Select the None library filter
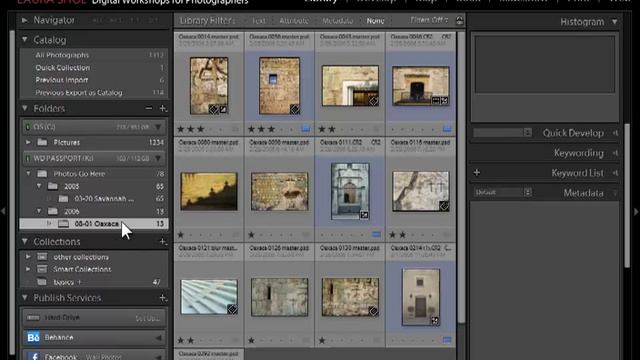This screenshot has width=640, height=360. (375, 21)
